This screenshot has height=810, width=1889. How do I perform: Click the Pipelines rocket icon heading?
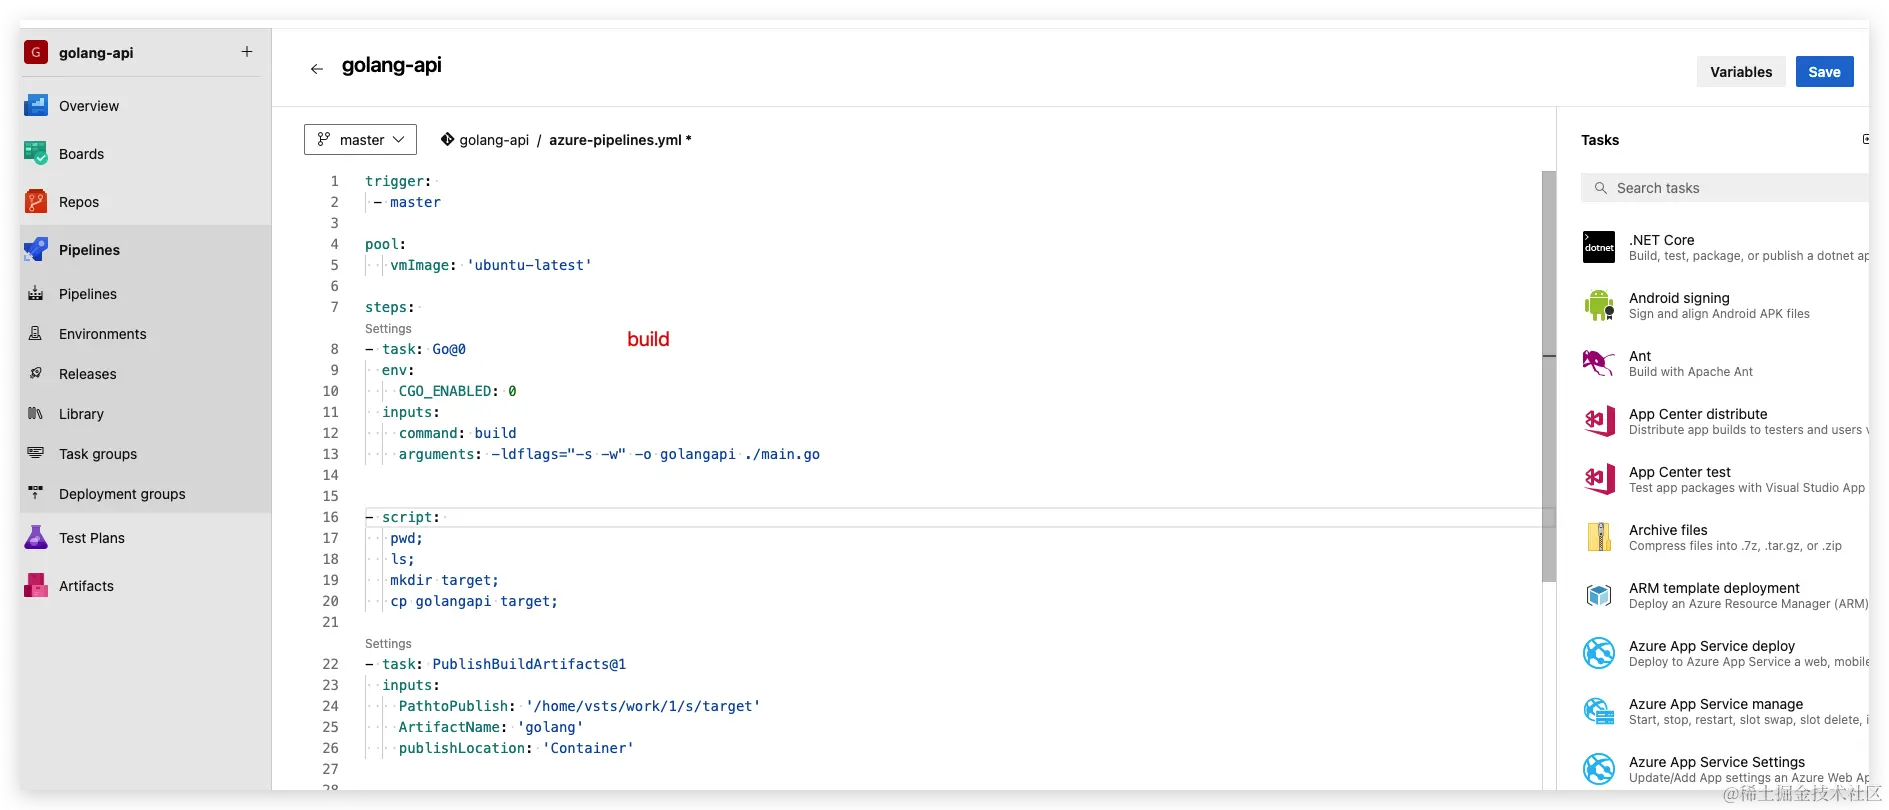click(36, 249)
